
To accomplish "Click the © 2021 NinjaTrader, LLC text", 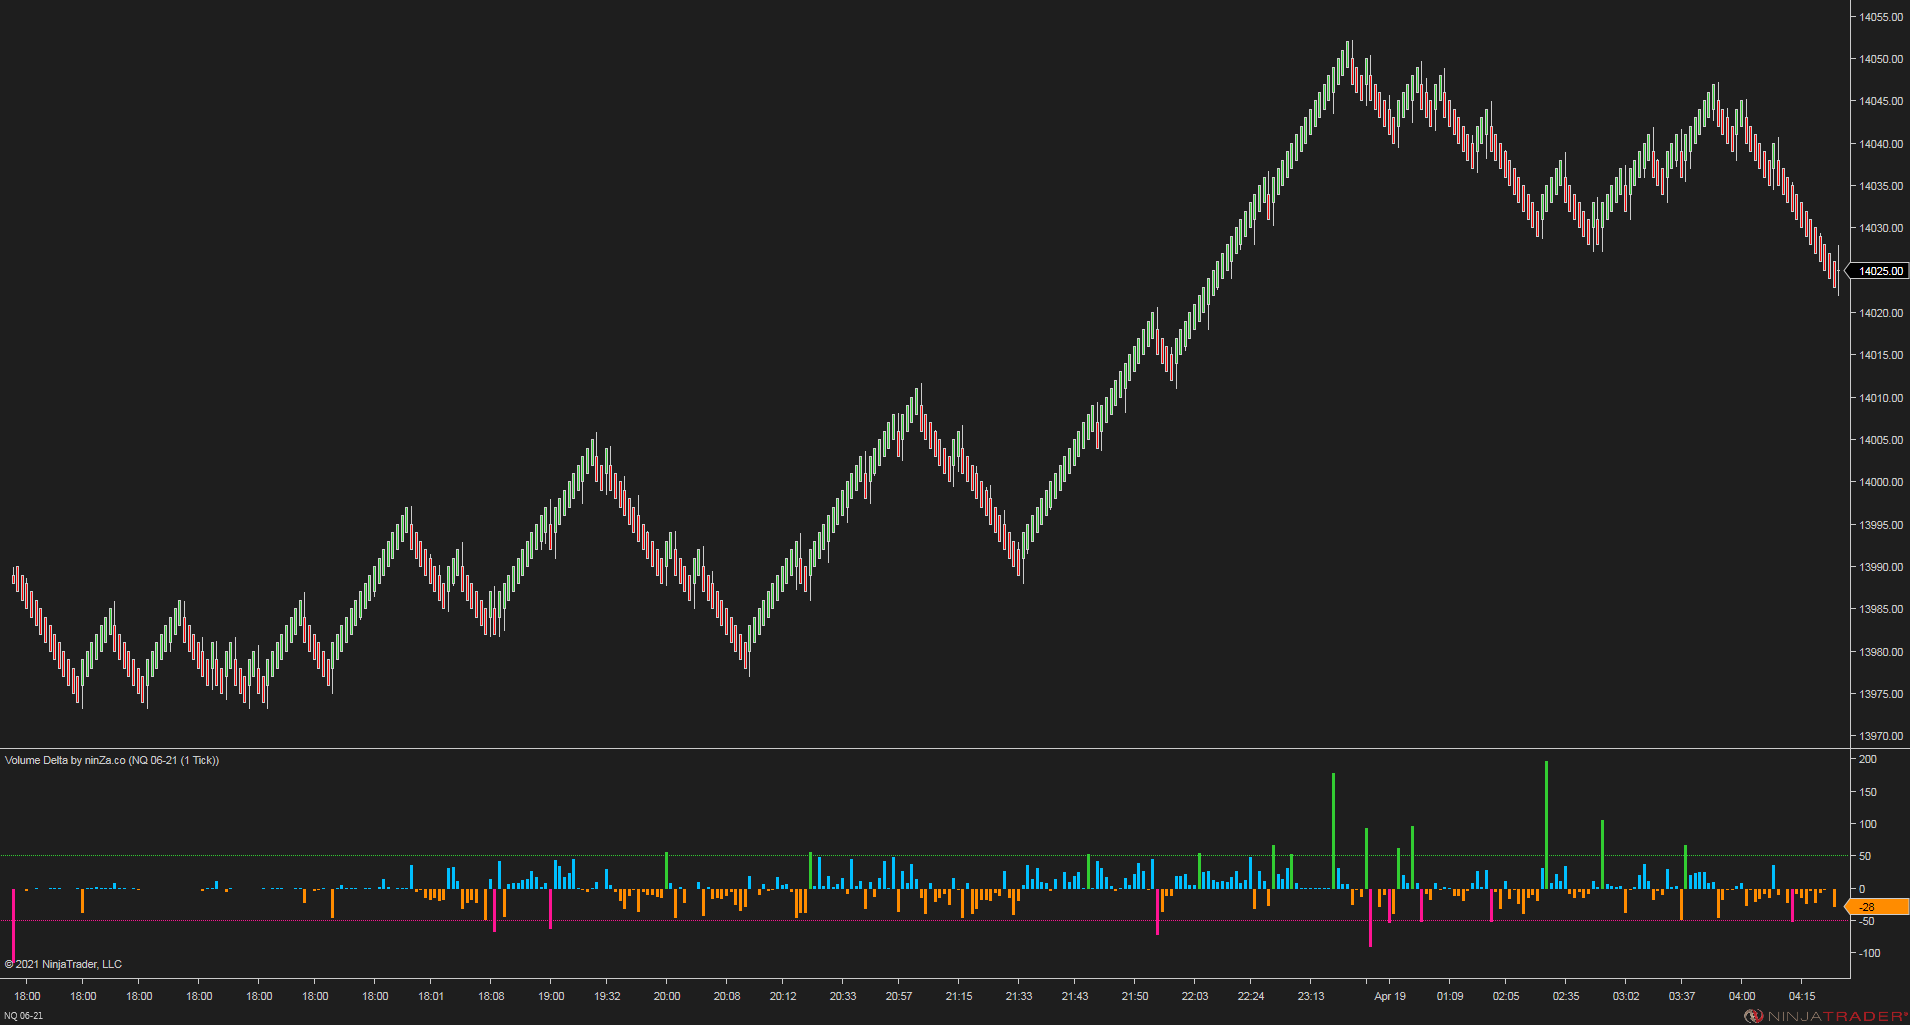I will pyautogui.click(x=62, y=963).
